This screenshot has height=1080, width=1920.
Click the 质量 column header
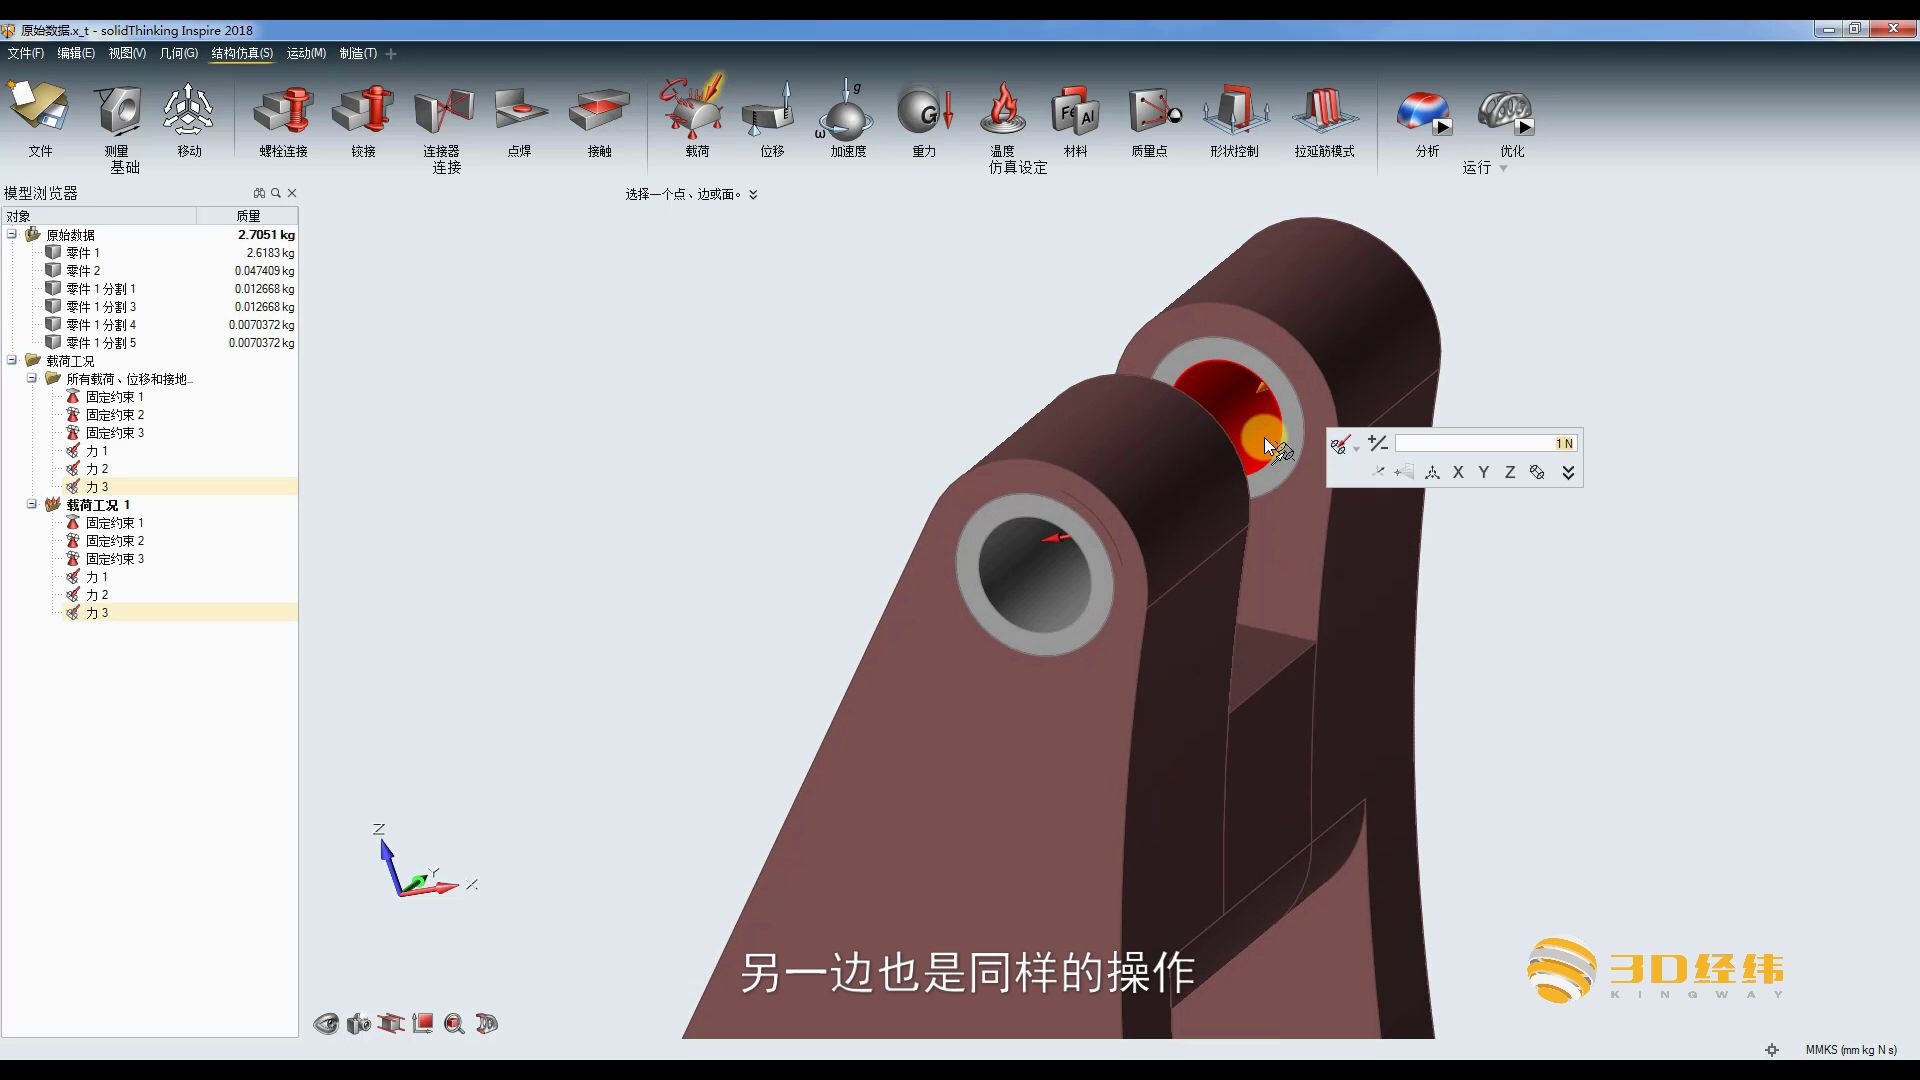tap(248, 216)
